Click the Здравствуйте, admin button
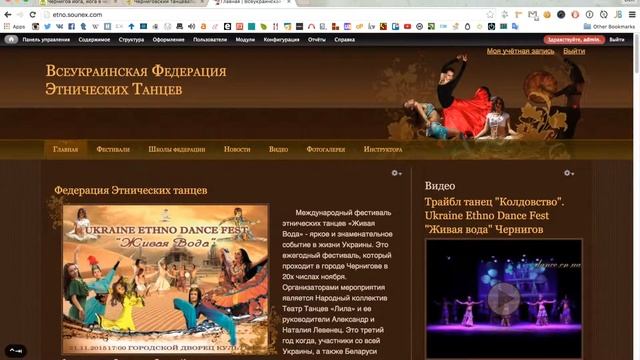 pyautogui.click(x=574, y=40)
